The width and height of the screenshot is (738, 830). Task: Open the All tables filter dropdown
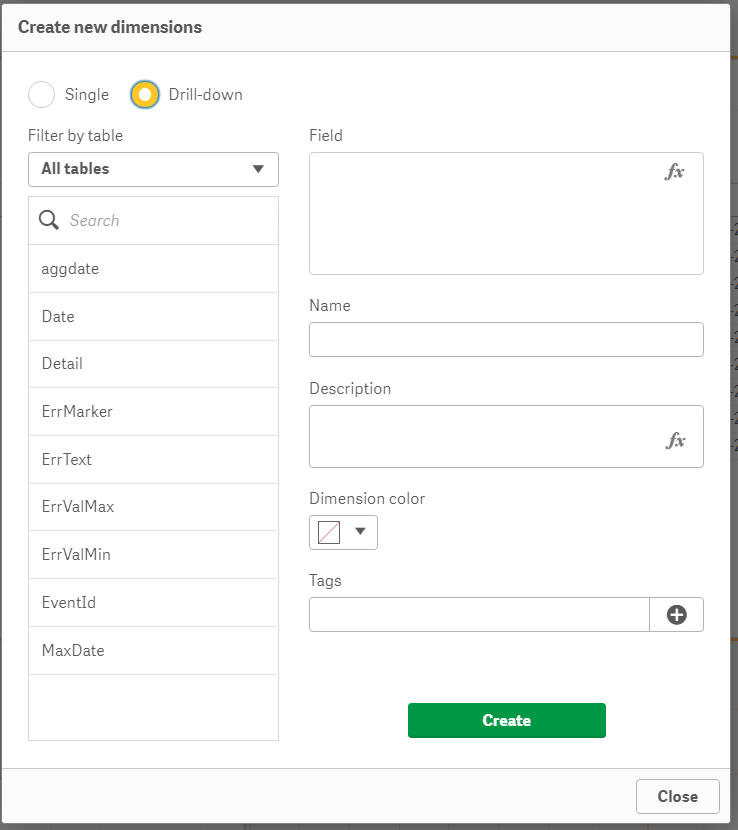pos(153,169)
